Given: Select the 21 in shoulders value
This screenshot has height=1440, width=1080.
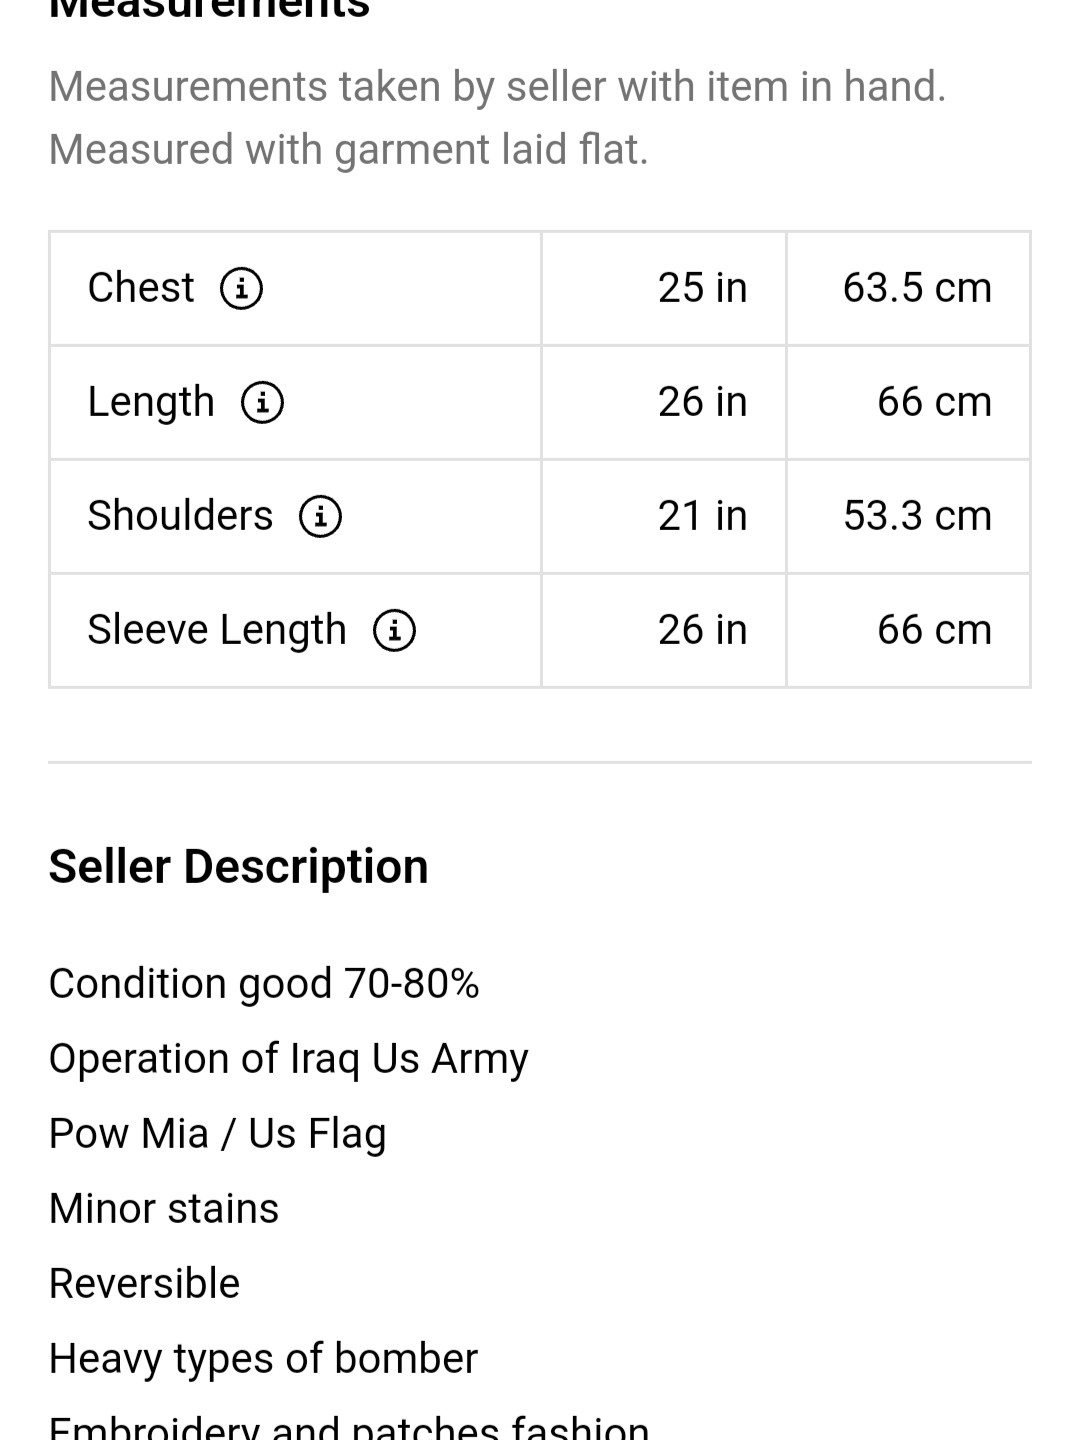Looking at the screenshot, I should pyautogui.click(x=702, y=516).
